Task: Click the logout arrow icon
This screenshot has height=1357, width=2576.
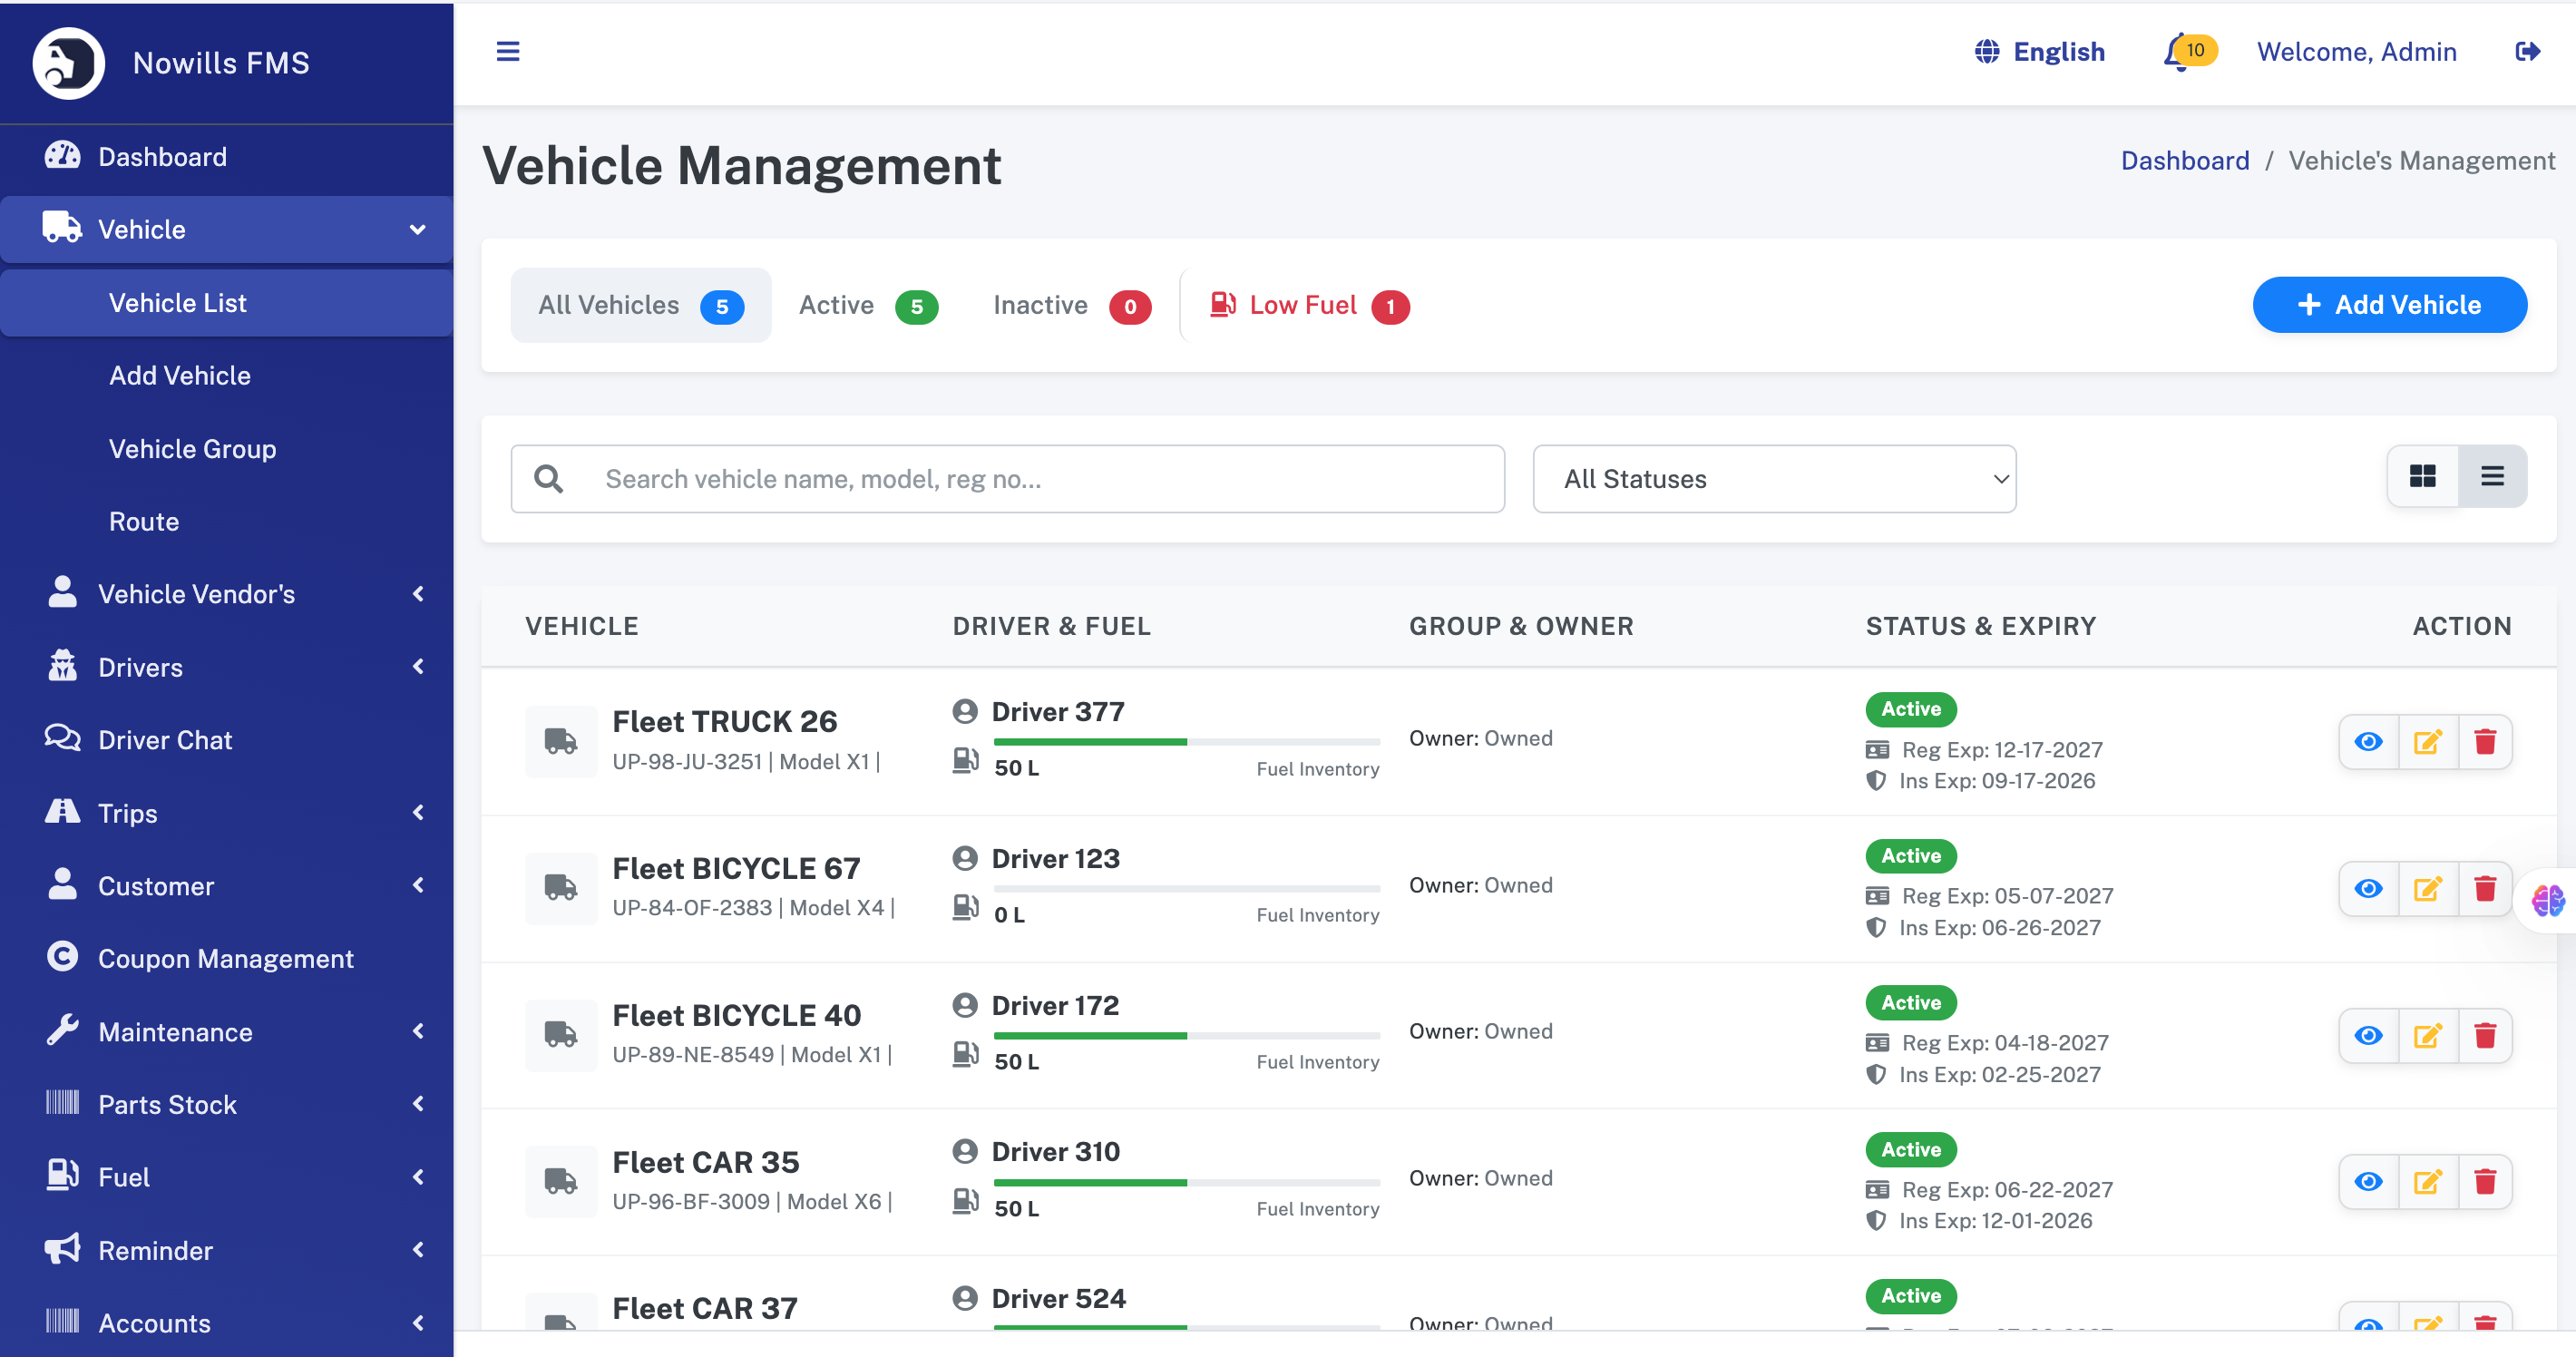Action: 2527,51
